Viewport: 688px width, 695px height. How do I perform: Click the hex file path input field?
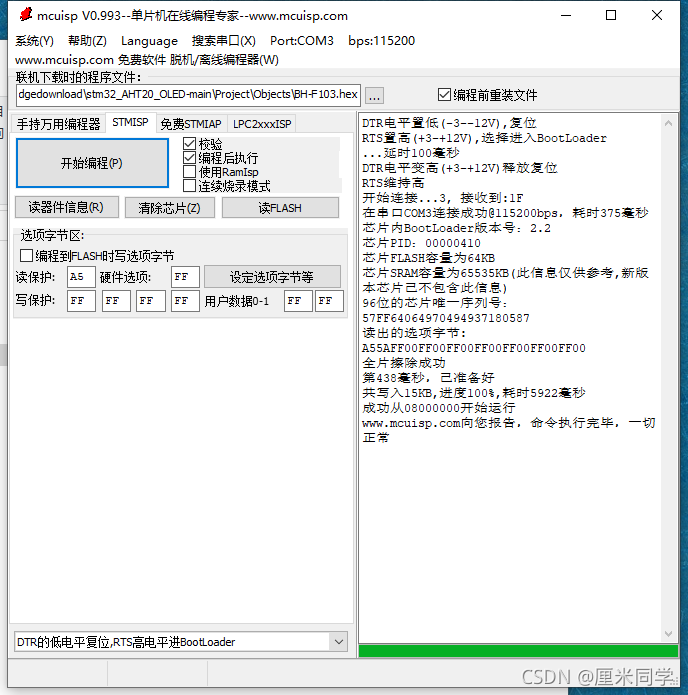tap(188, 95)
